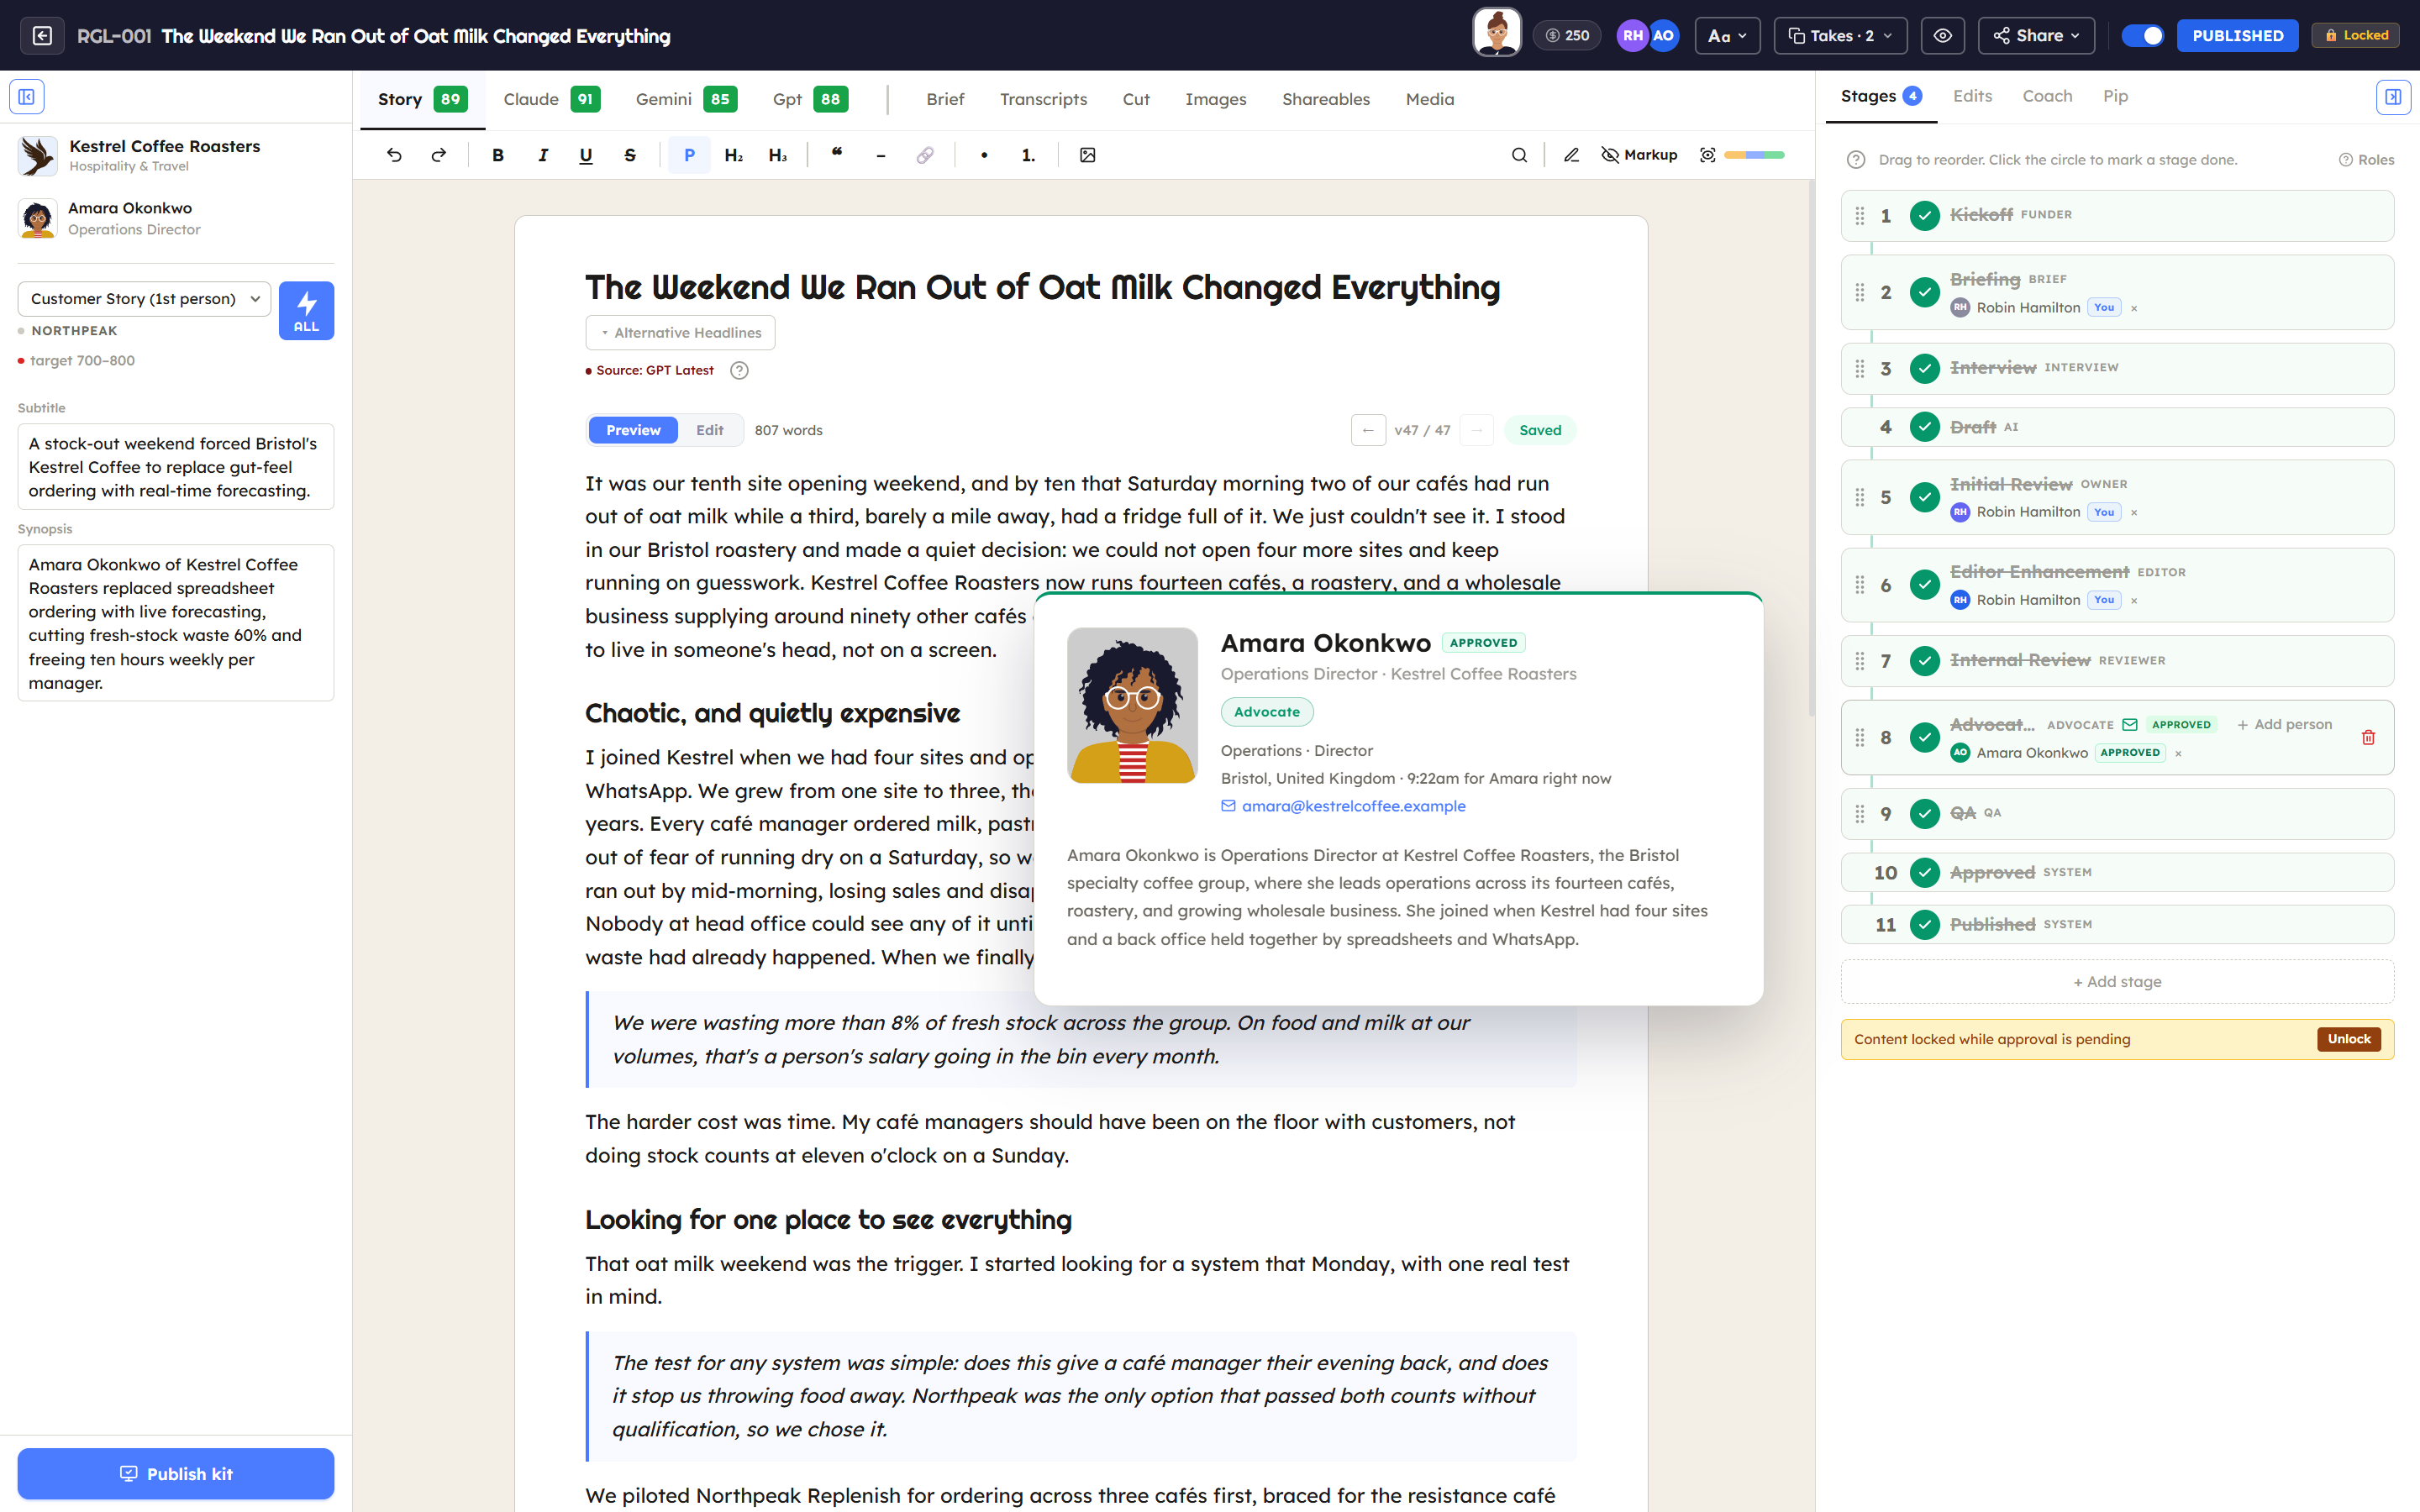Click the insert link icon
Image resolution: width=2420 pixels, height=1512 pixels.
925,155
